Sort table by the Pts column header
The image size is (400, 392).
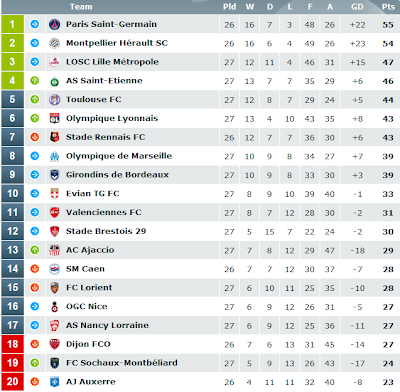point(388,7)
